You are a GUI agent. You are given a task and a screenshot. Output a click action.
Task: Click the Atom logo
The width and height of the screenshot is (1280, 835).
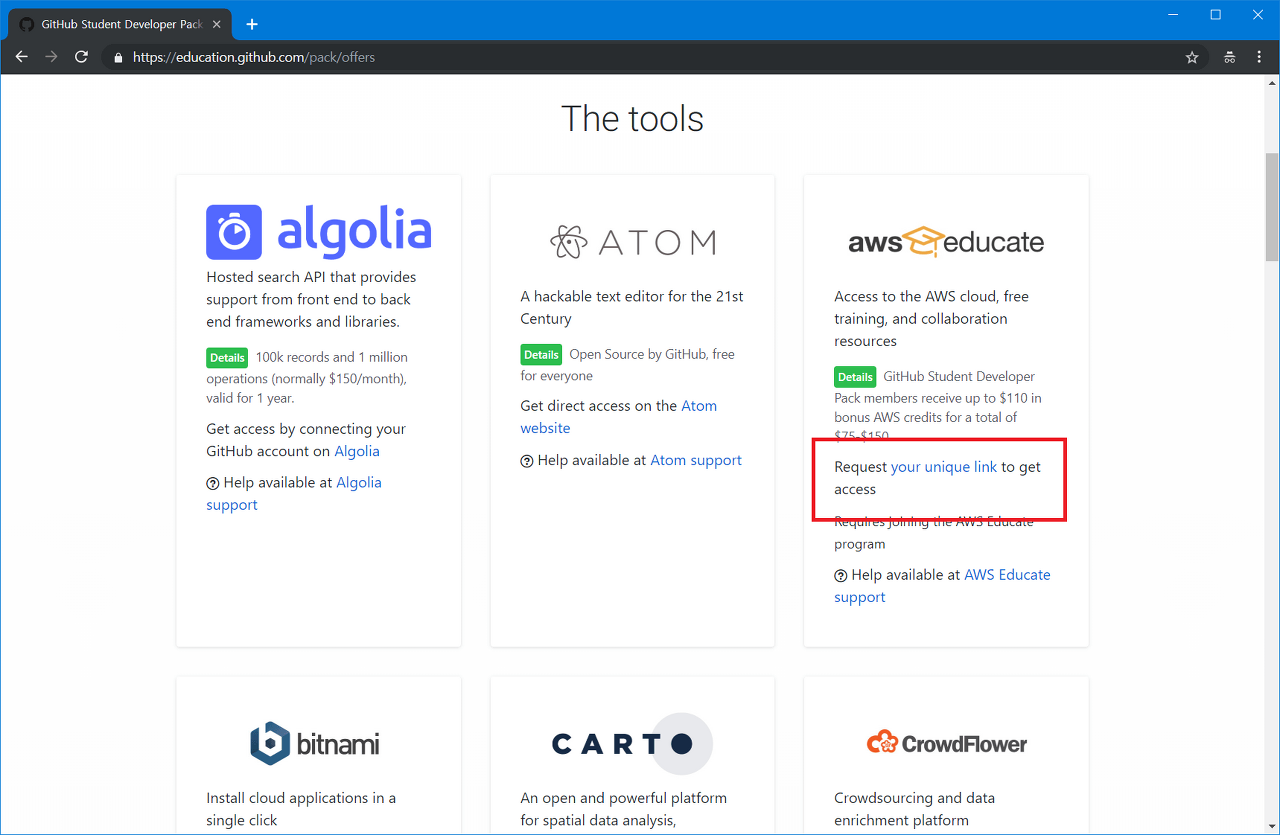click(633, 242)
